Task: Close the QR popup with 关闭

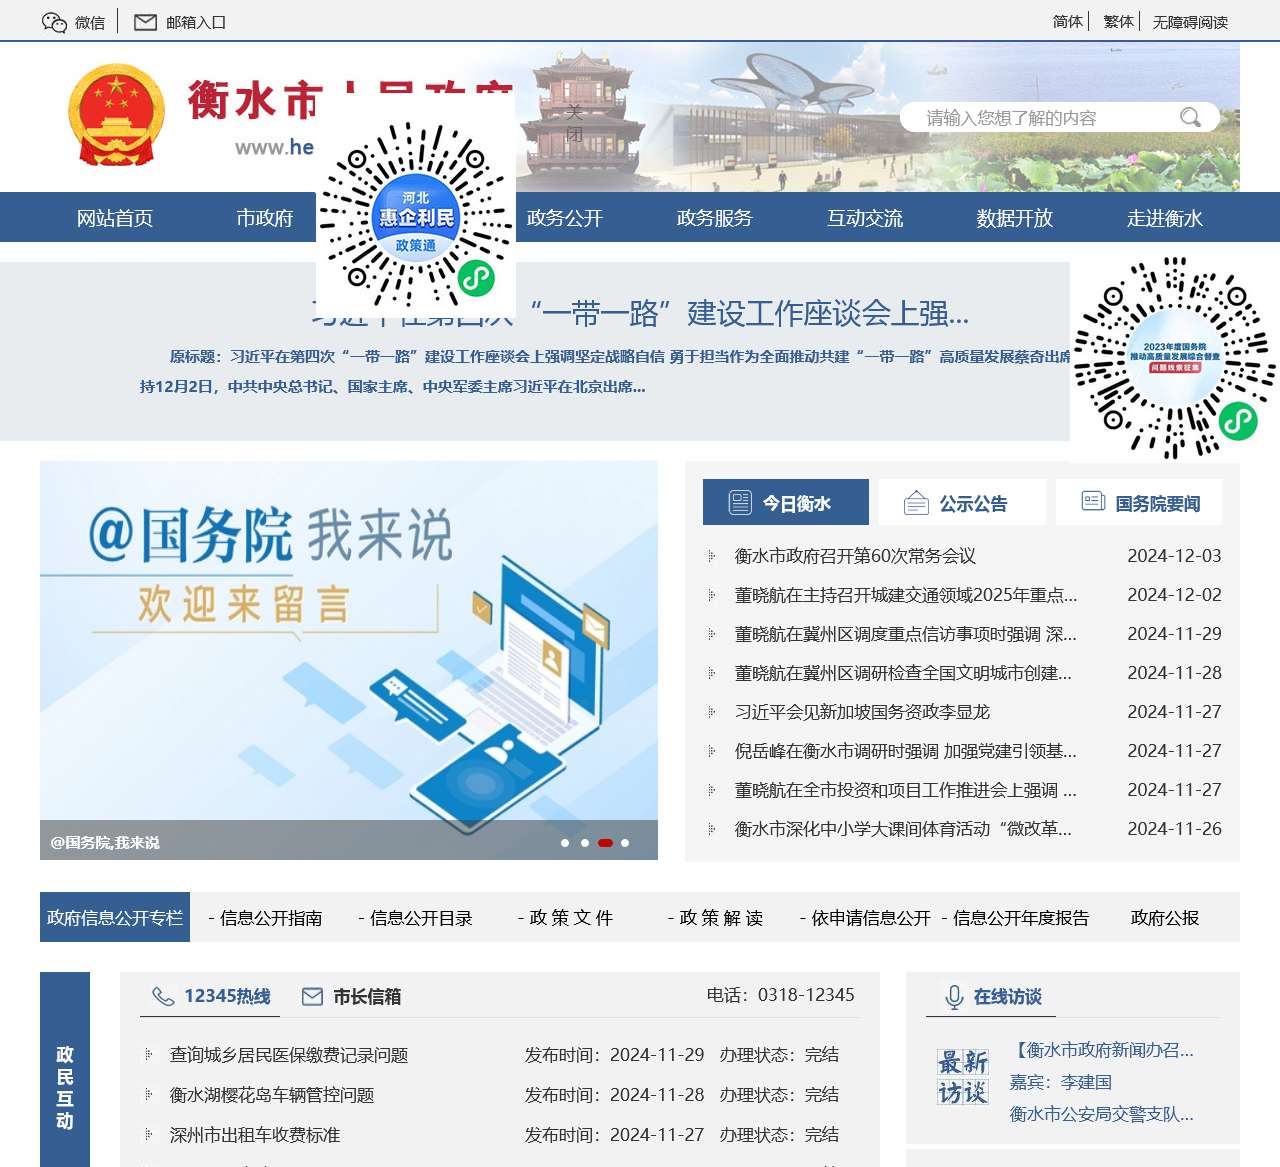Action: pos(574,123)
